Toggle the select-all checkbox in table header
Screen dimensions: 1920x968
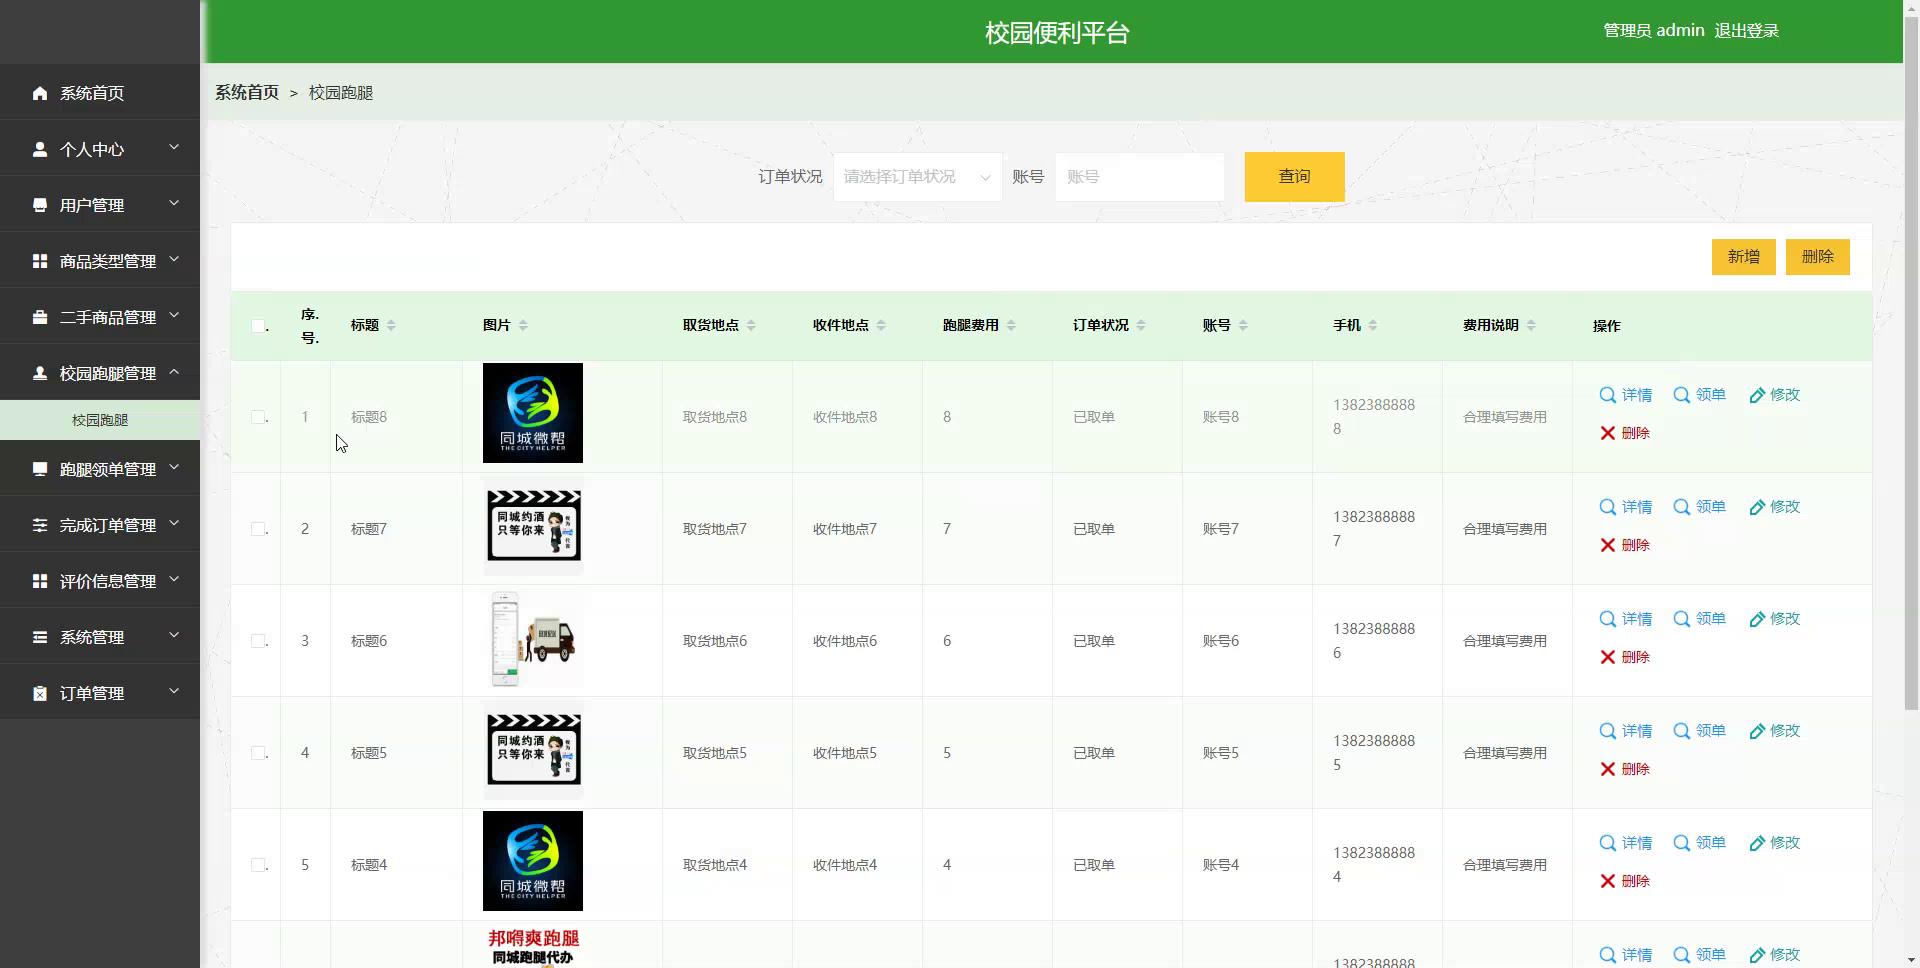pyautogui.click(x=258, y=326)
